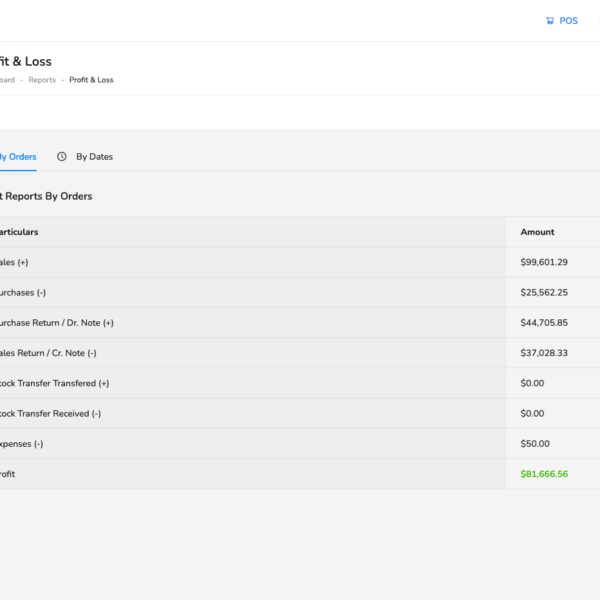Select the $44,705.85 amount
The height and width of the screenshot is (600, 600).
click(x=544, y=323)
